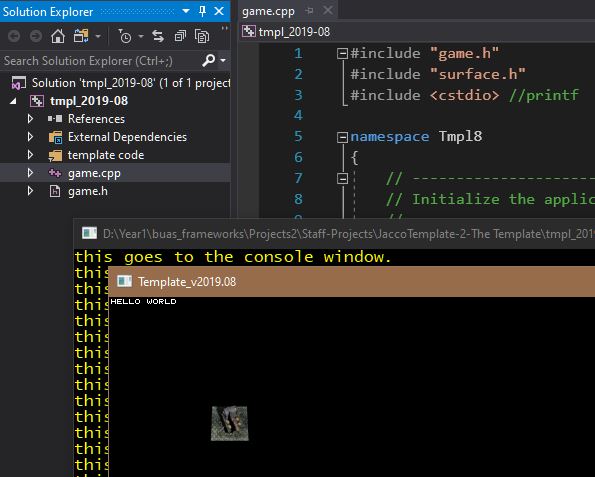Image resolution: width=595 pixels, height=477 pixels.
Task: Click the Back navigation arrow in Solution Explorer
Action: point(14,36)
